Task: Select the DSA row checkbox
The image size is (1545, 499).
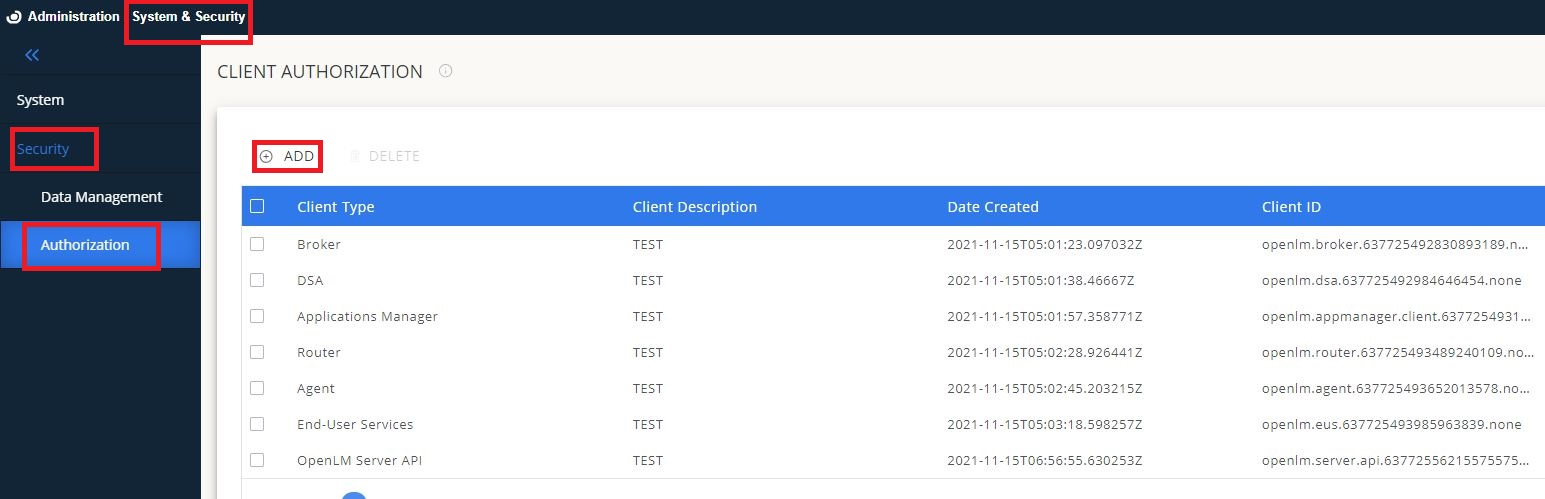Action: 257,280
